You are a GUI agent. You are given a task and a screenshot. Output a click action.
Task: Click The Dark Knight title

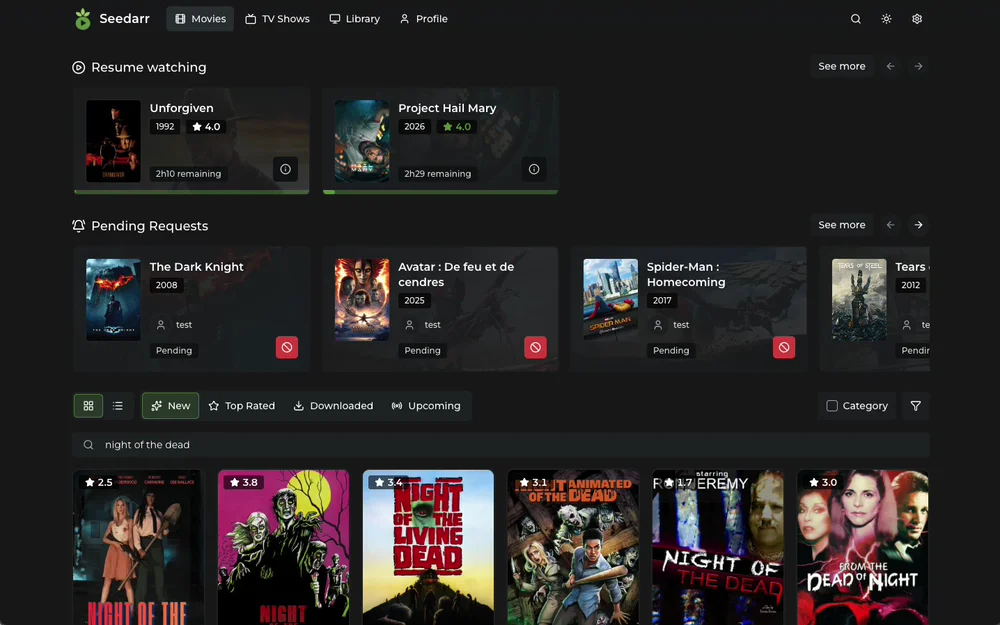tap(196, 267)
